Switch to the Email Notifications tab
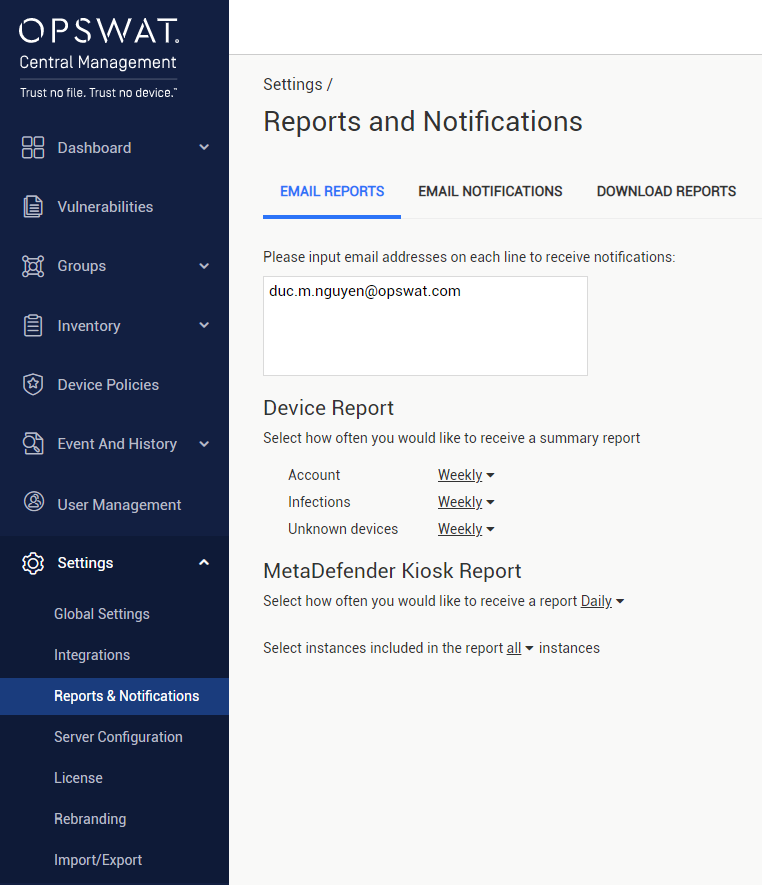The height and width of the screenshot is (885, 762). coord(490,191)
